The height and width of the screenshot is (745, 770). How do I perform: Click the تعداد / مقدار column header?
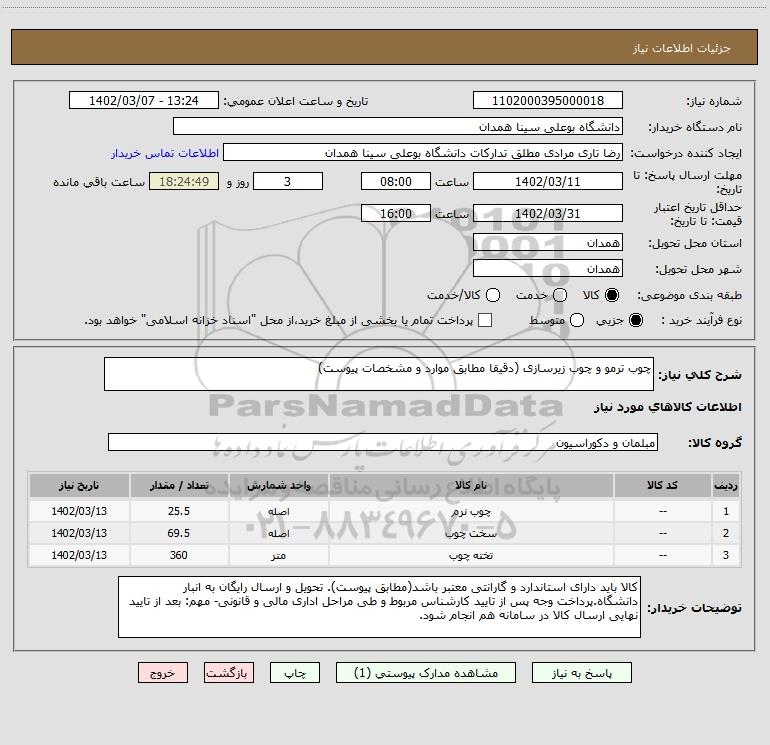click(x=179, y=486)
